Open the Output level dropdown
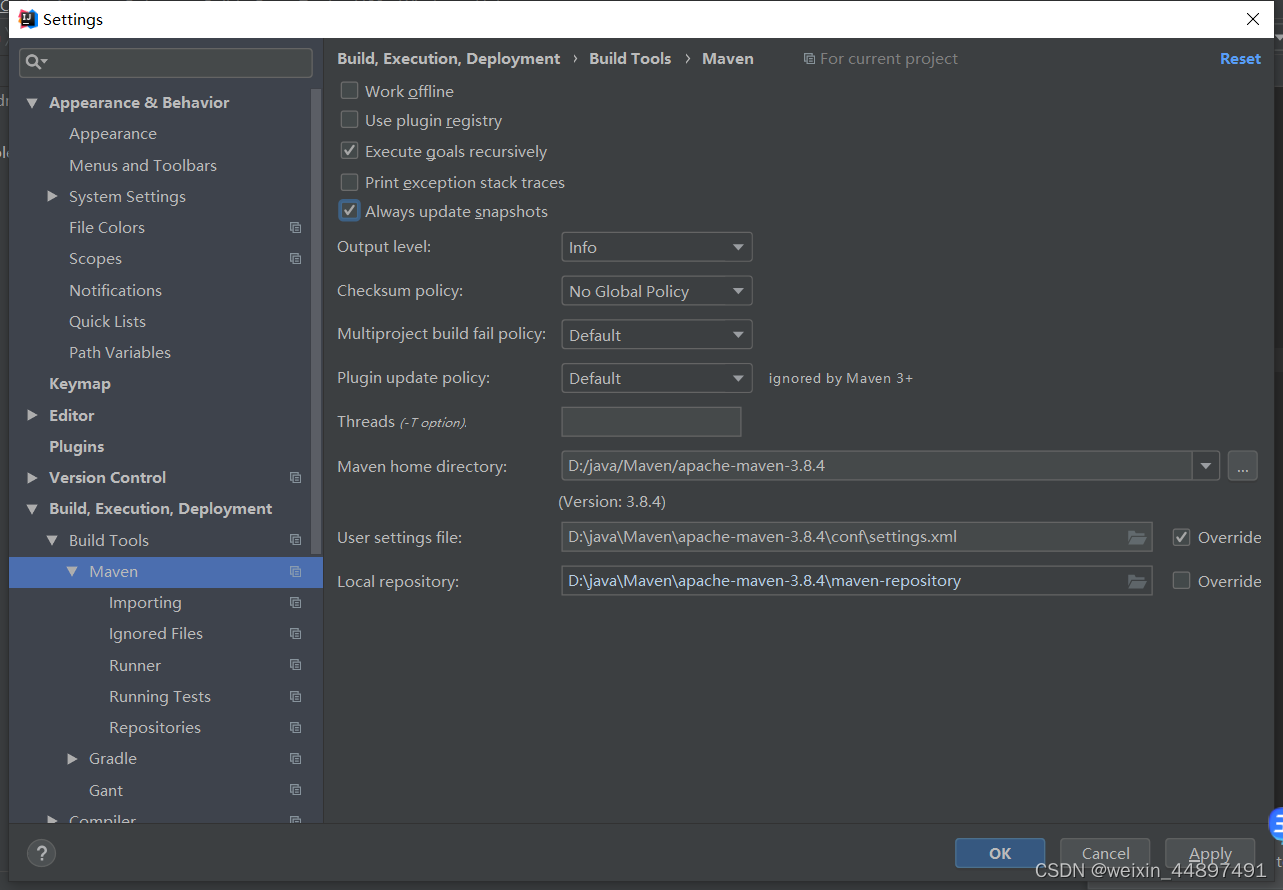 coord(656,247)
